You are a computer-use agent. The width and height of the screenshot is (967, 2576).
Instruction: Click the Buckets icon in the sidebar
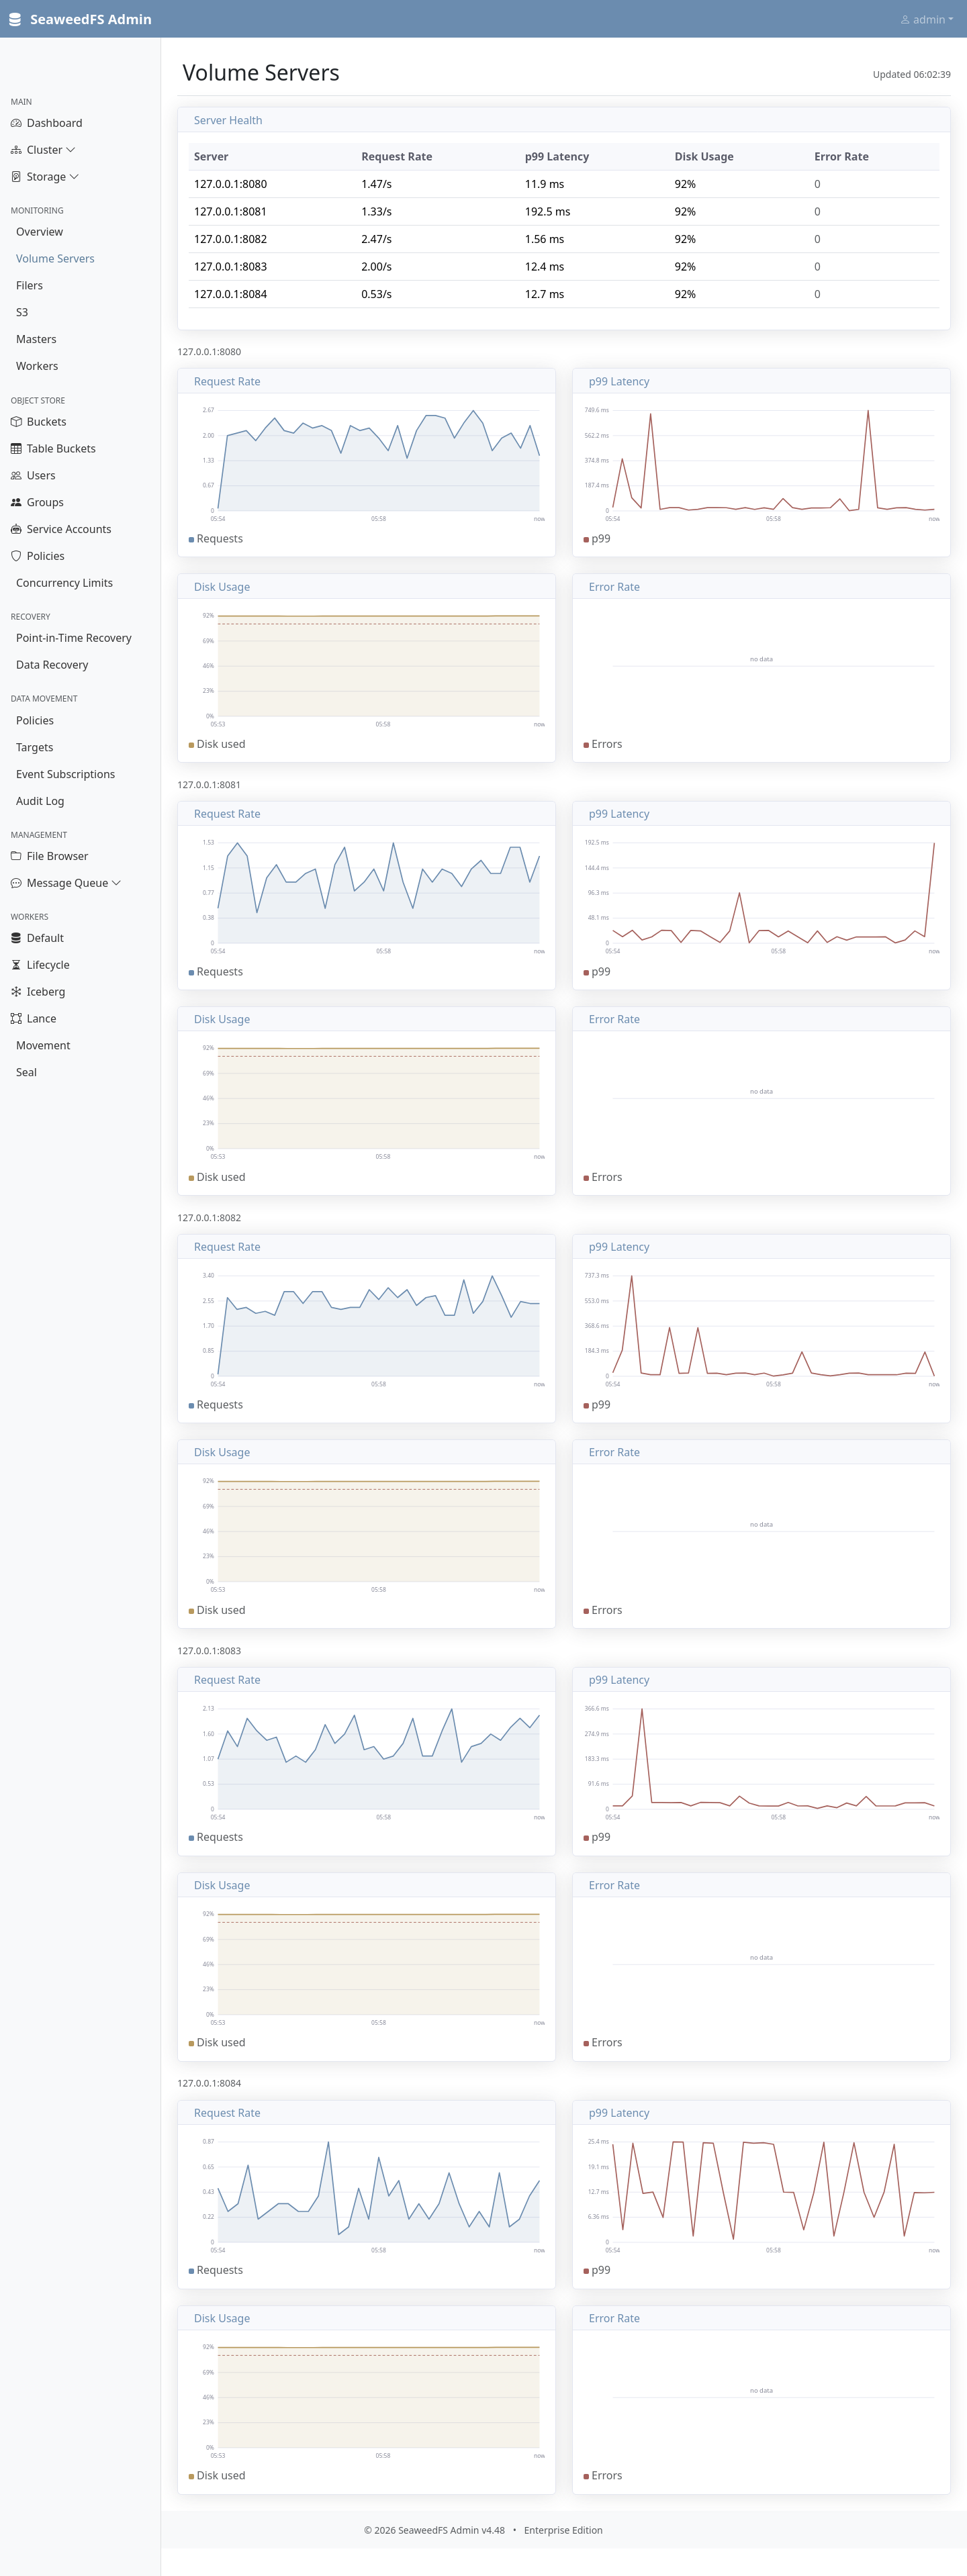[x=16, y=422]
